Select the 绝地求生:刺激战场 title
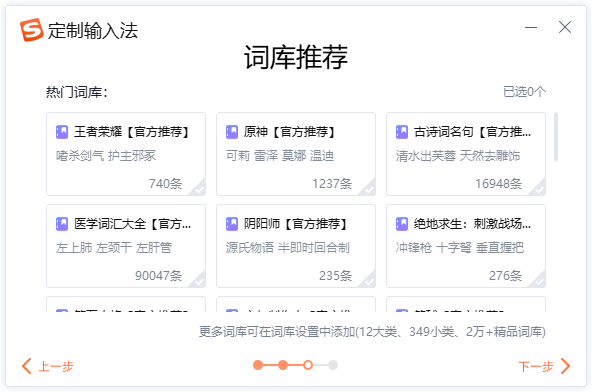This screenshot has height=392, width=592. 472,224
